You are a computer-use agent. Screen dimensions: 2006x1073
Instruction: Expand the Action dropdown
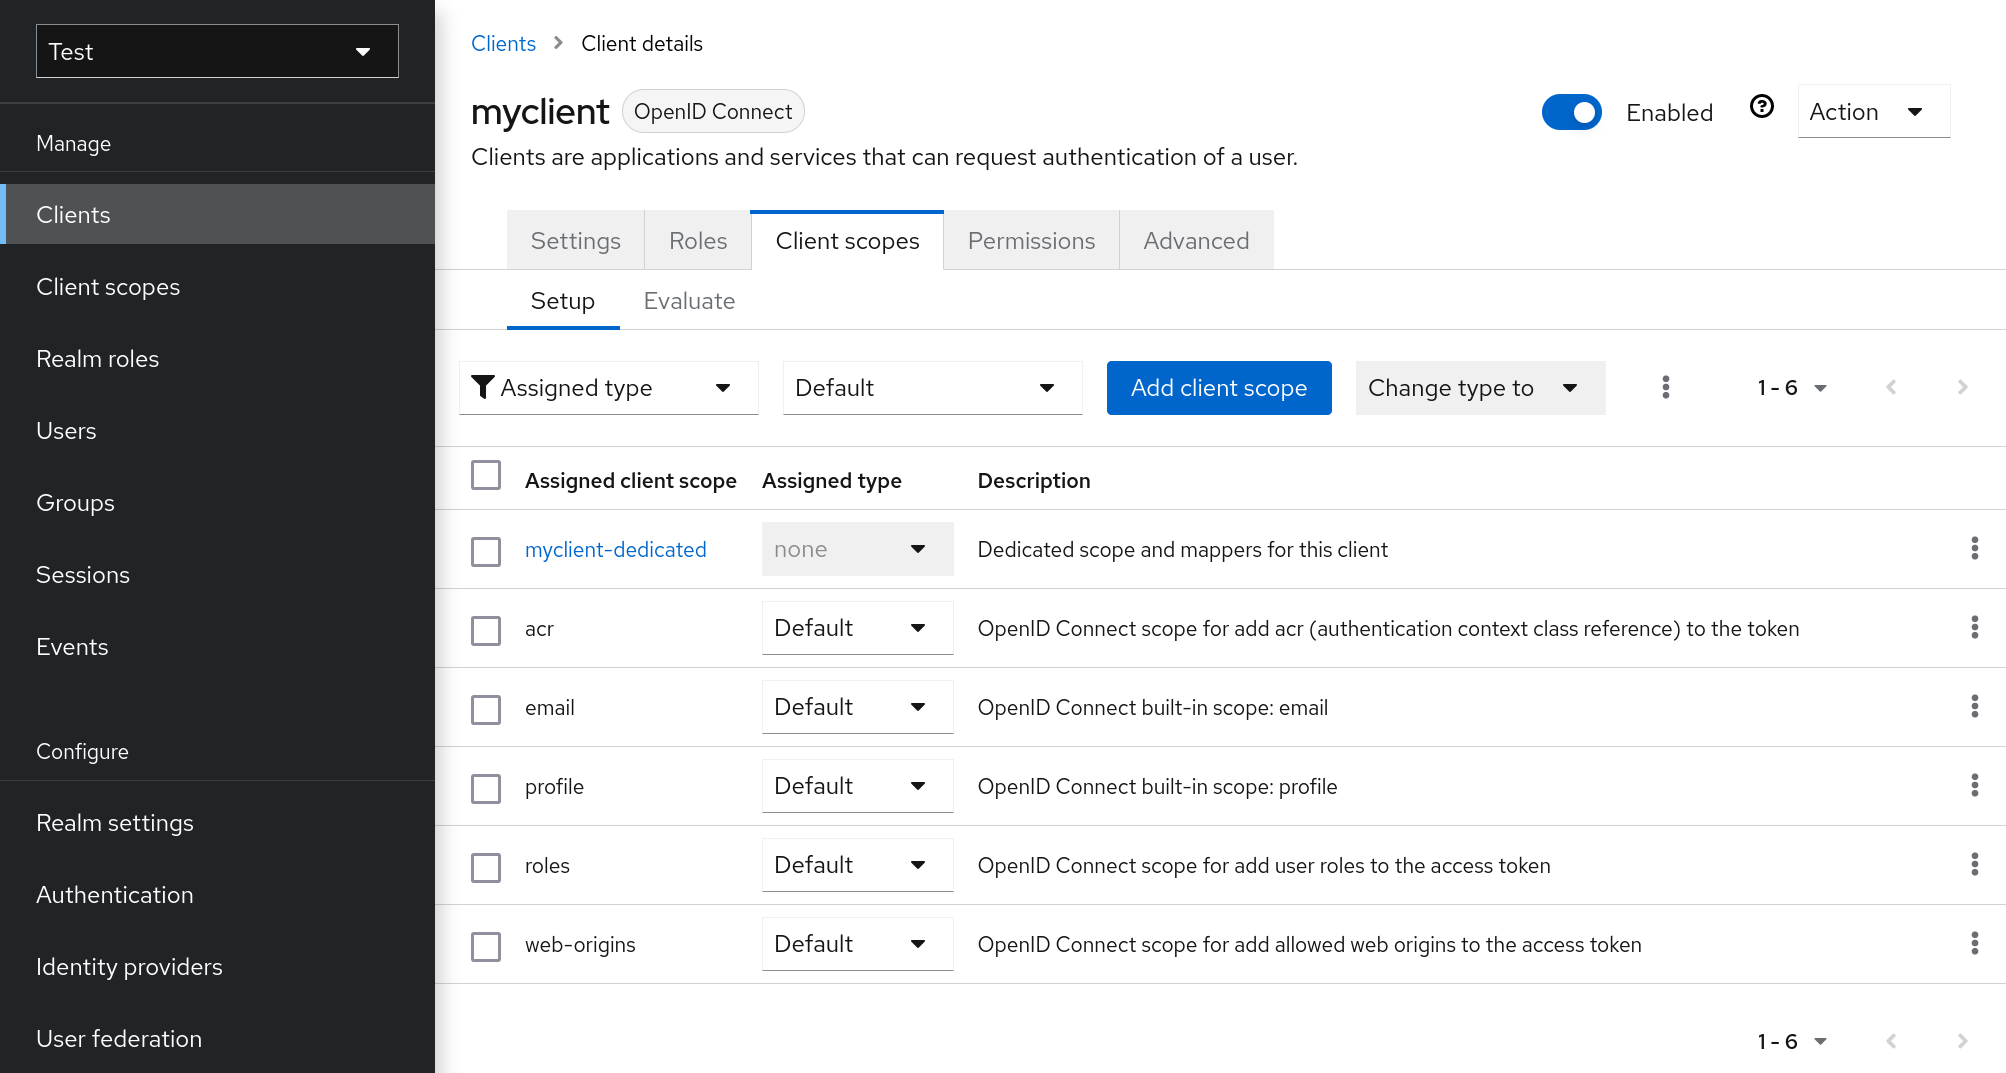pyautogui.click(x=1872, y=112)
